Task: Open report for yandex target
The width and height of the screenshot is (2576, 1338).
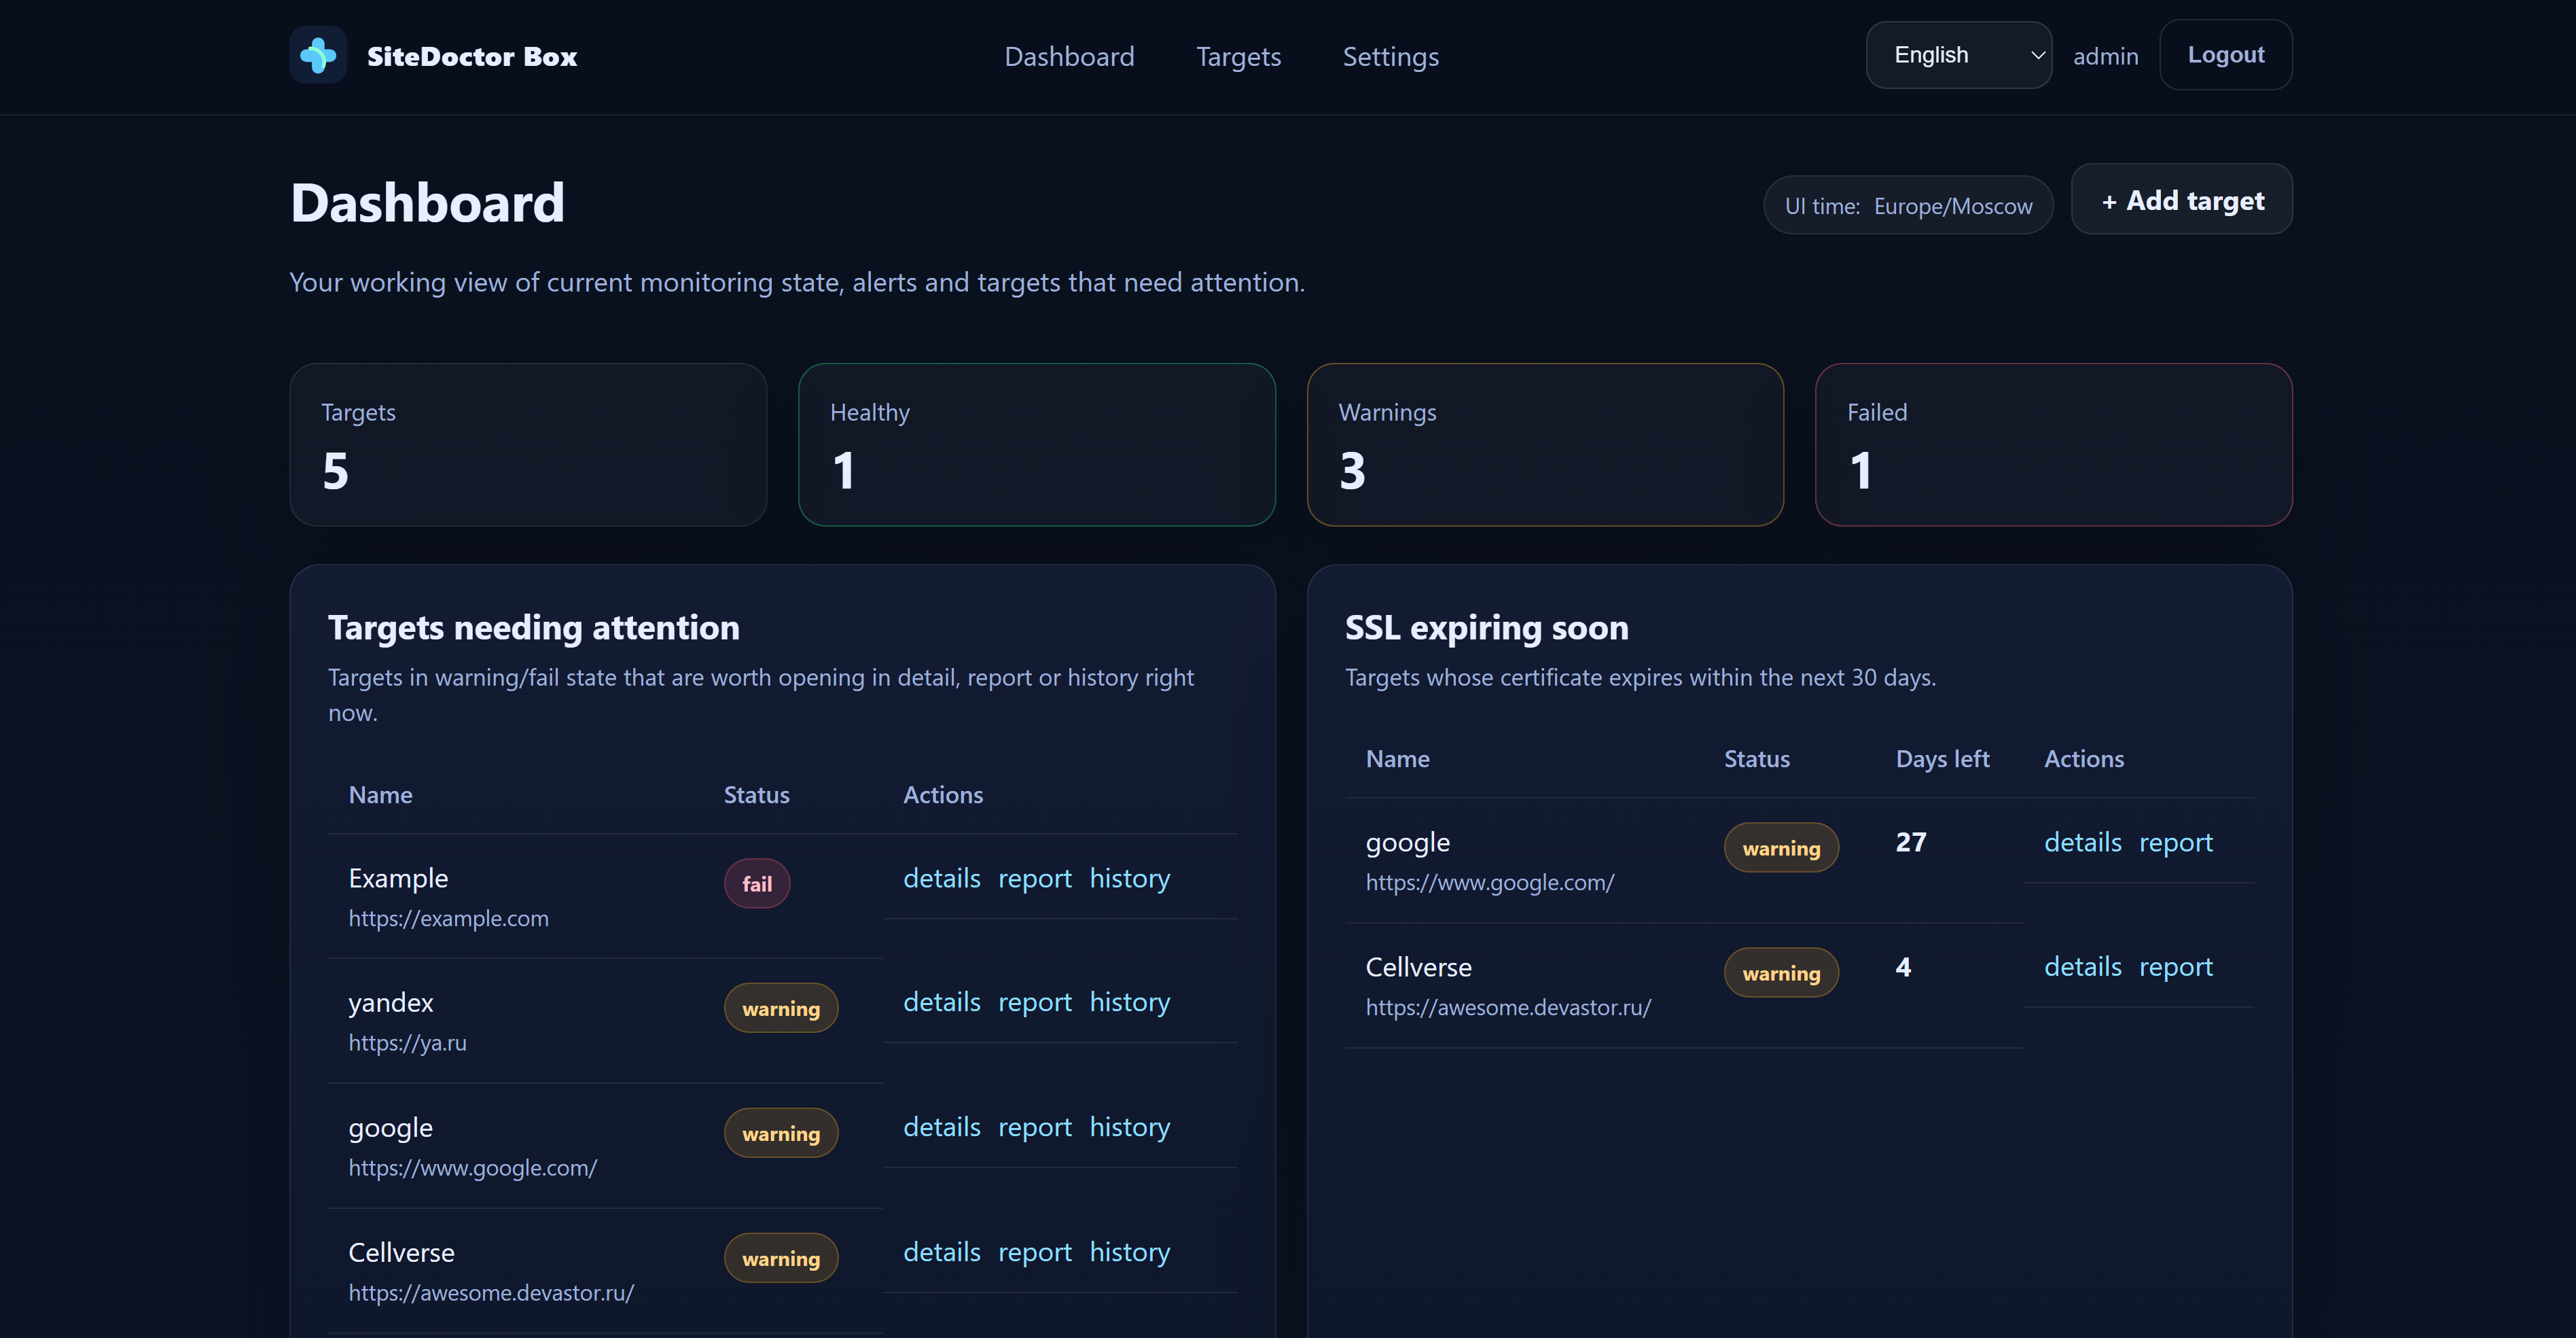Action: tap(1034, 1002)
